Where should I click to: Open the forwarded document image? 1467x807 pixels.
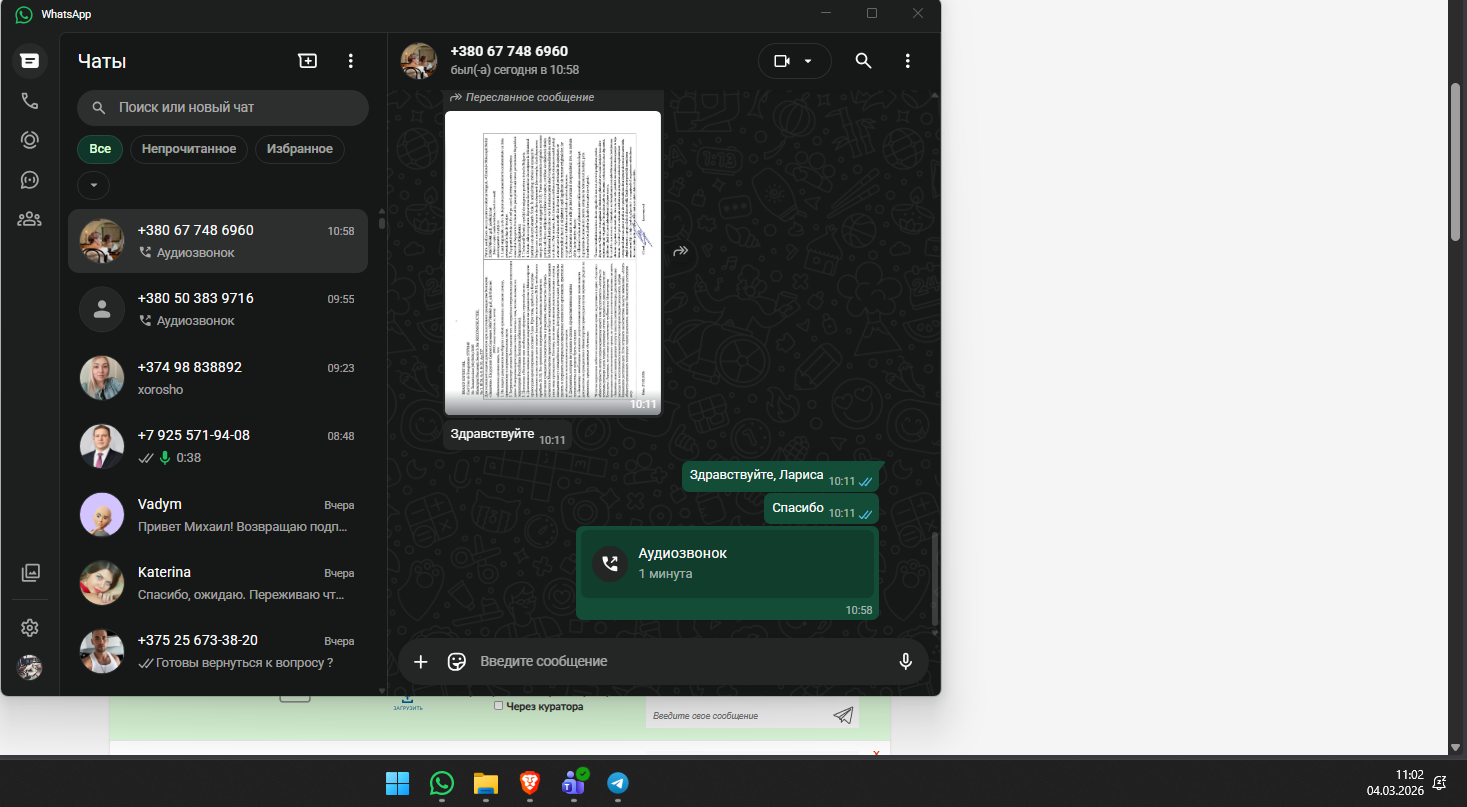[553, 263]
